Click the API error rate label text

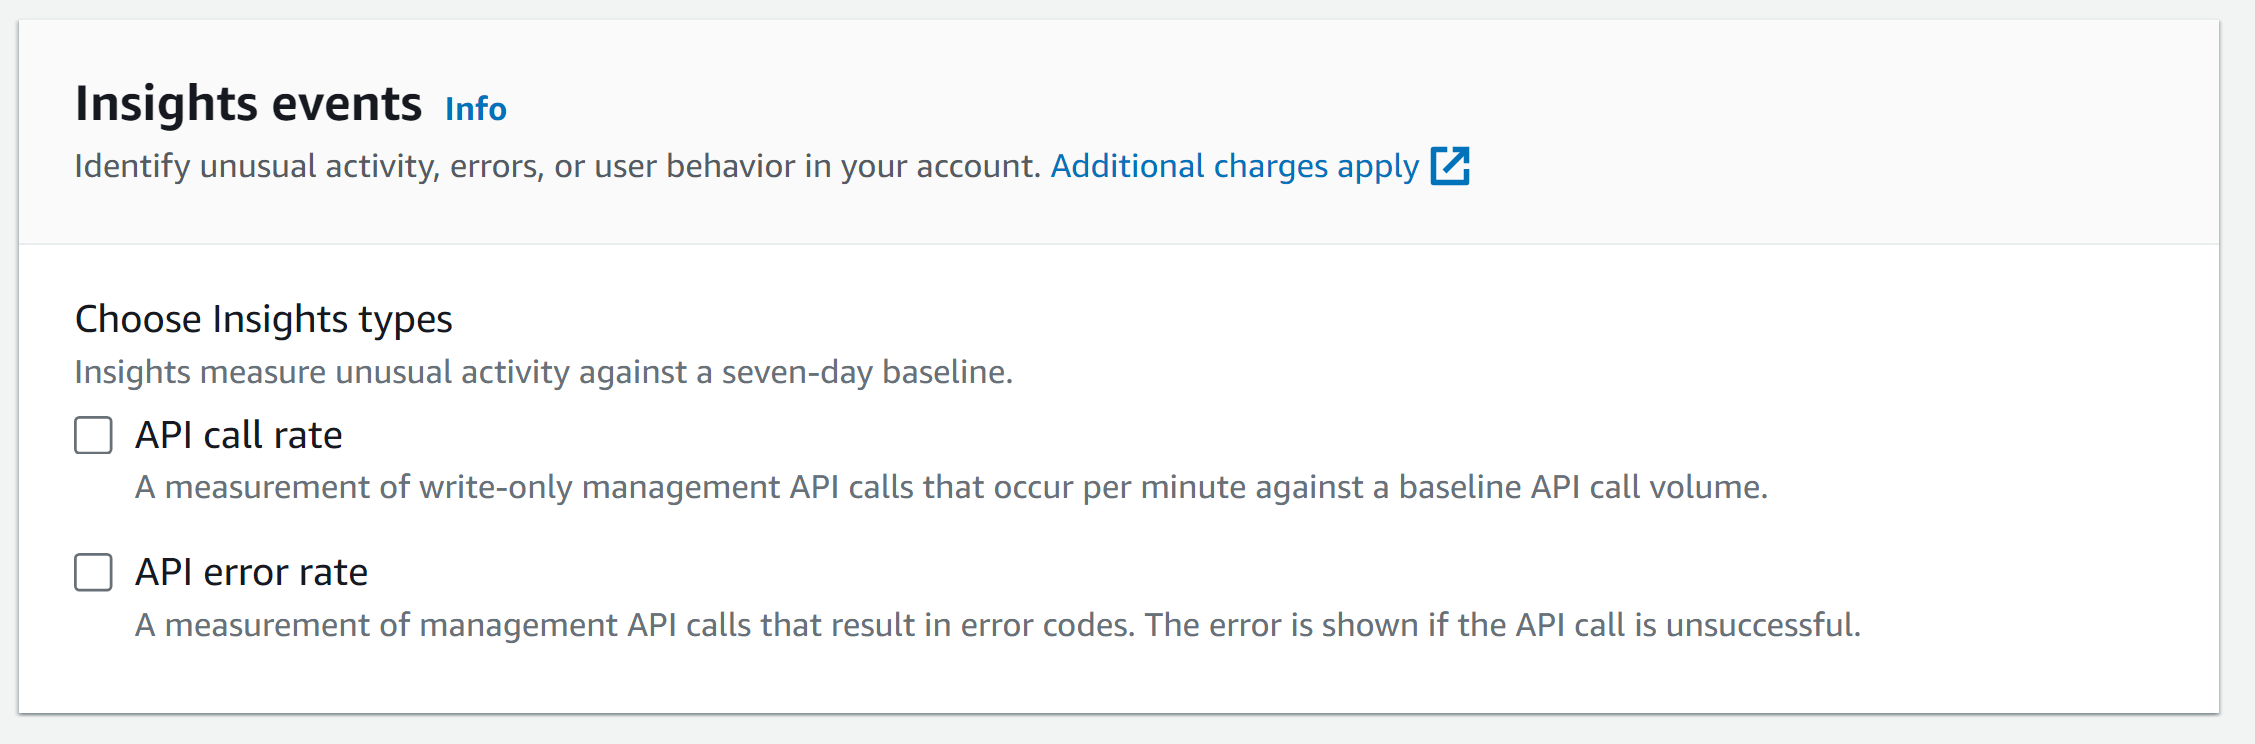coord(252,573)
